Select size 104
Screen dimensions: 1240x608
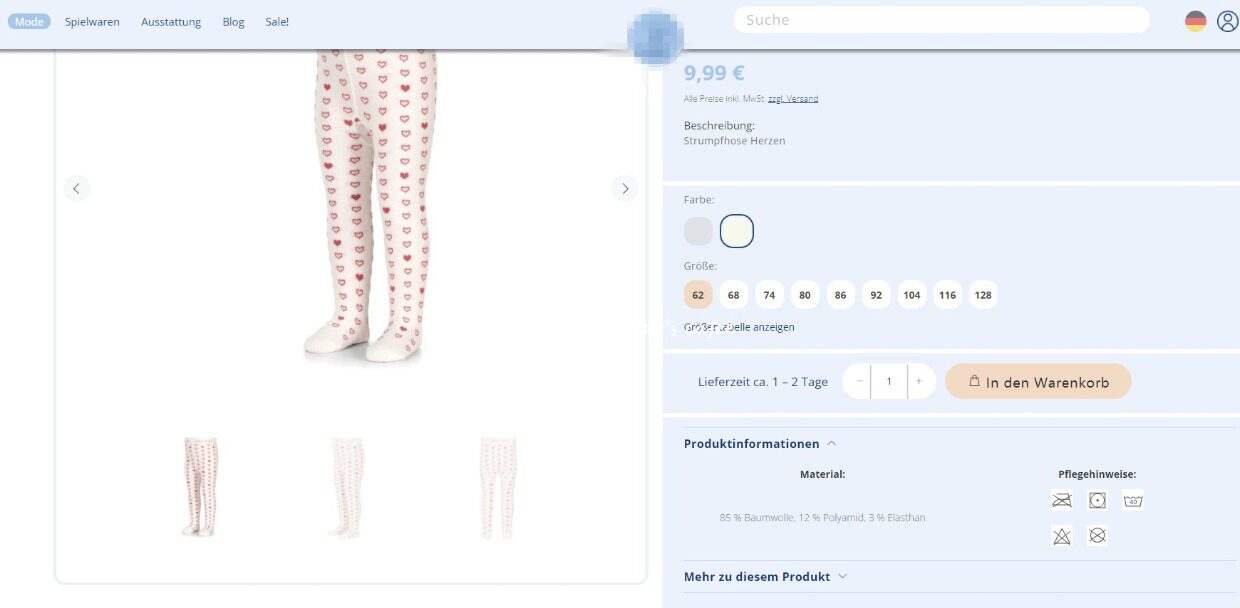911,295
